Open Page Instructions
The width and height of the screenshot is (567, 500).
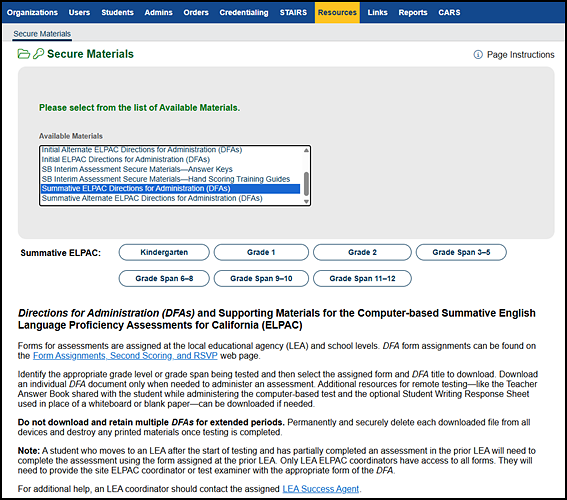[520, 55]
